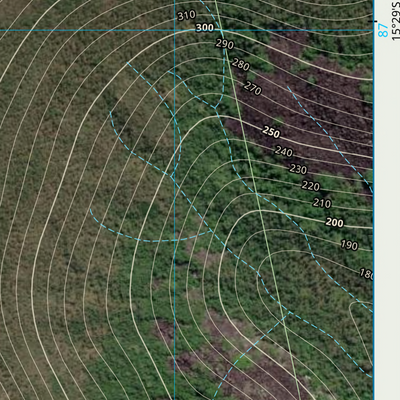
Task: Select the 230 contour label
Action: pyautogui.click(x=298, y=169)
